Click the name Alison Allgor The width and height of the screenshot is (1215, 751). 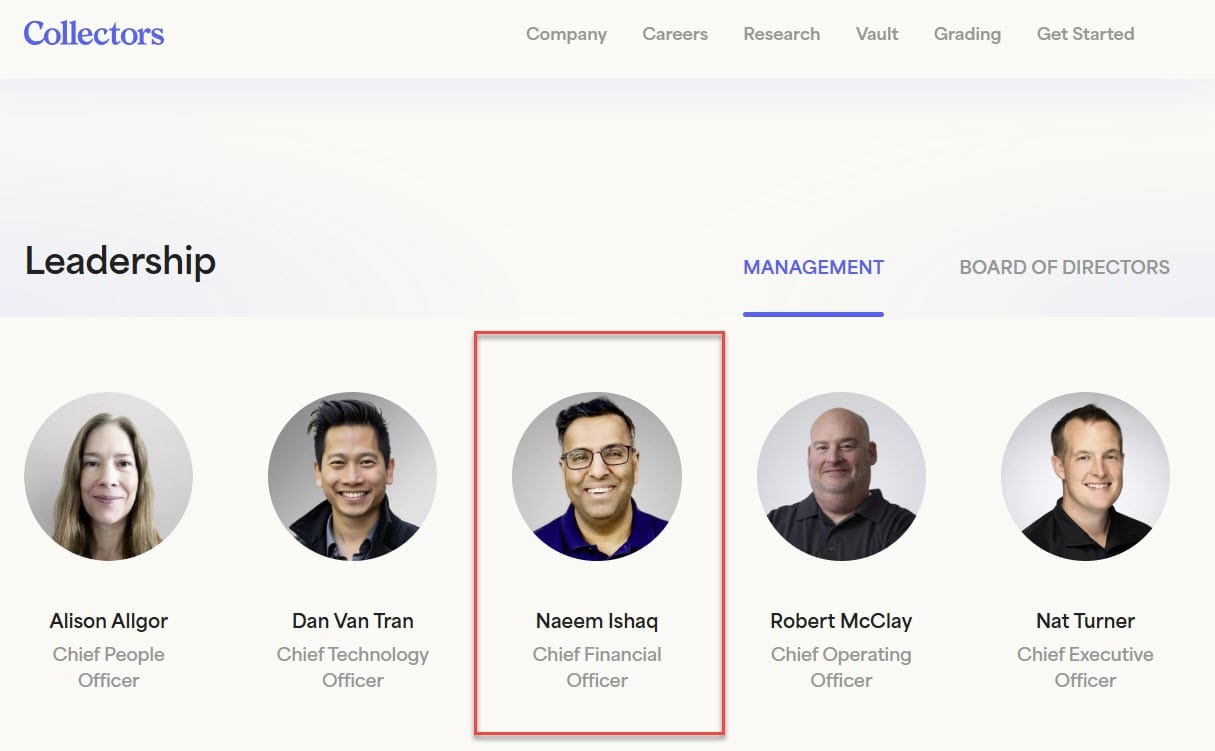tap(109, 621)
